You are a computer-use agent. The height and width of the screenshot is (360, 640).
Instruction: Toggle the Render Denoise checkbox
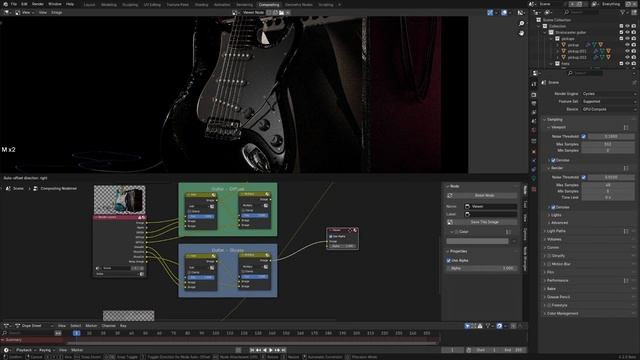(x=553, y=207)
